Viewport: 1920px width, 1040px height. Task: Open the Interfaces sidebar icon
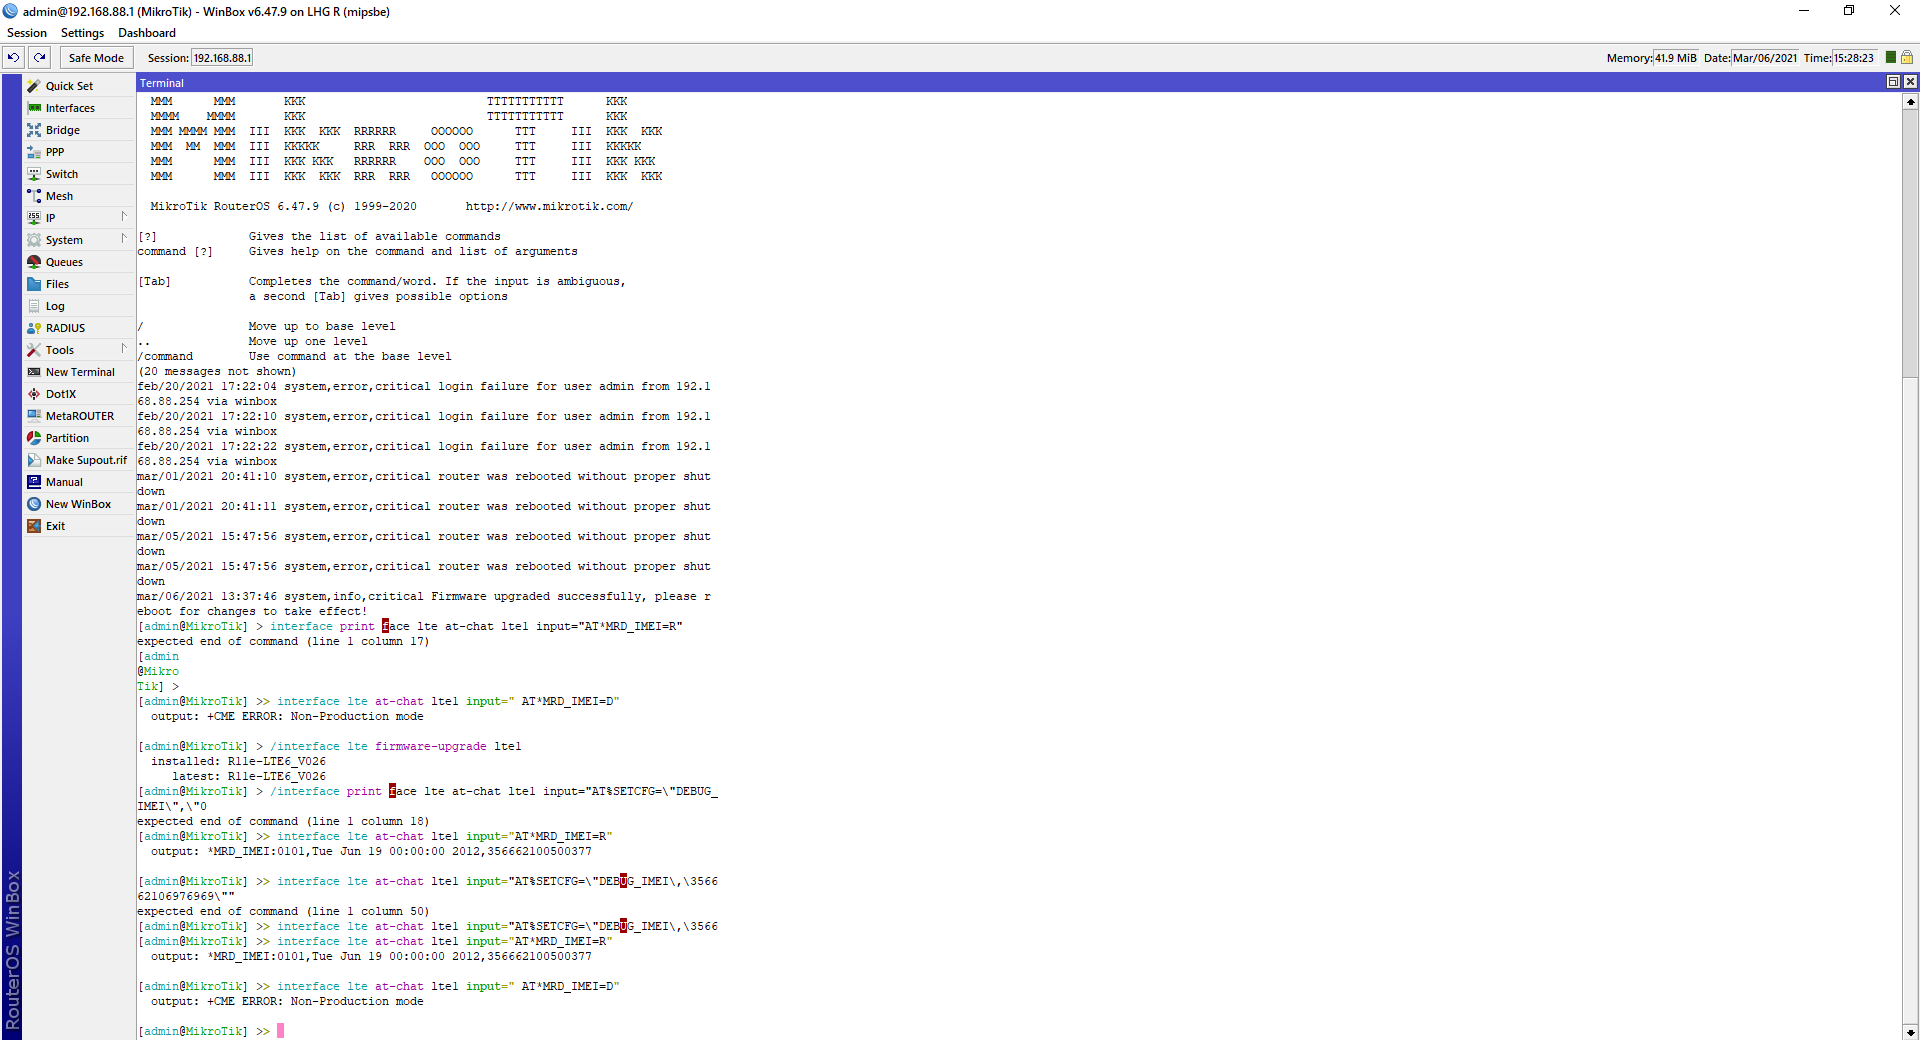(x=34, y=108)
